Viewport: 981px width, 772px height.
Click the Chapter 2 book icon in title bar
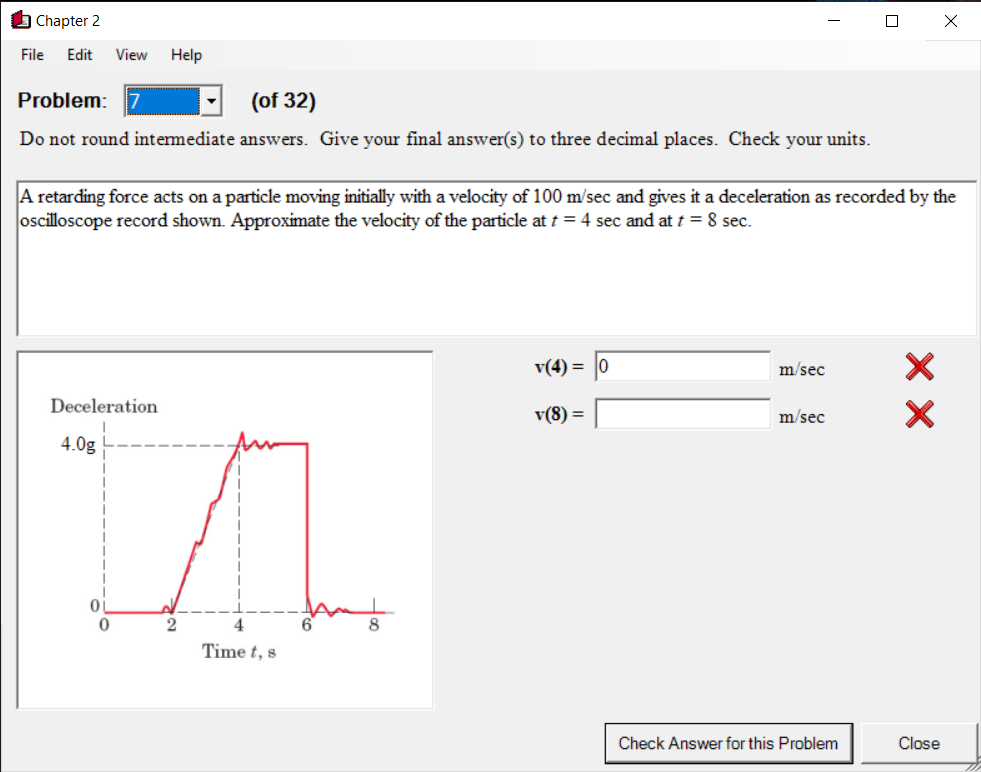click(x=18, y=19)
